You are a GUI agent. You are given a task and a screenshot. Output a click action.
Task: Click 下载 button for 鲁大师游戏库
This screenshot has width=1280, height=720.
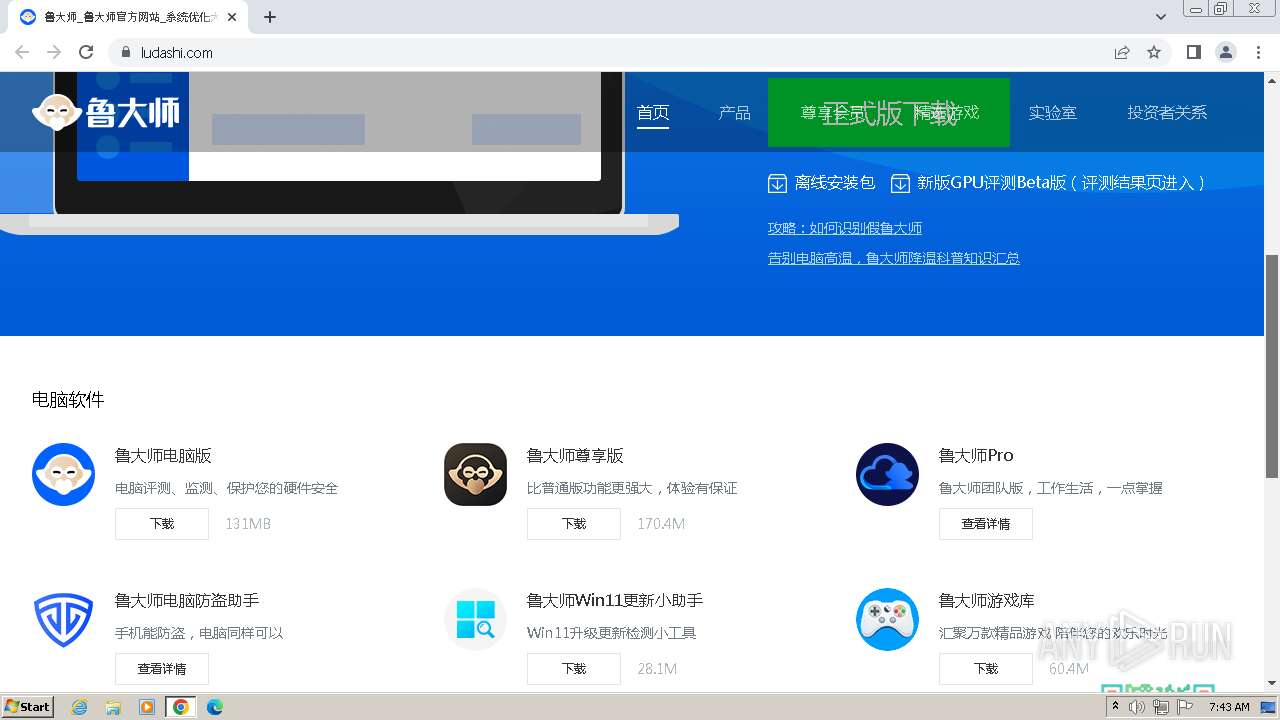click(986, 668)
